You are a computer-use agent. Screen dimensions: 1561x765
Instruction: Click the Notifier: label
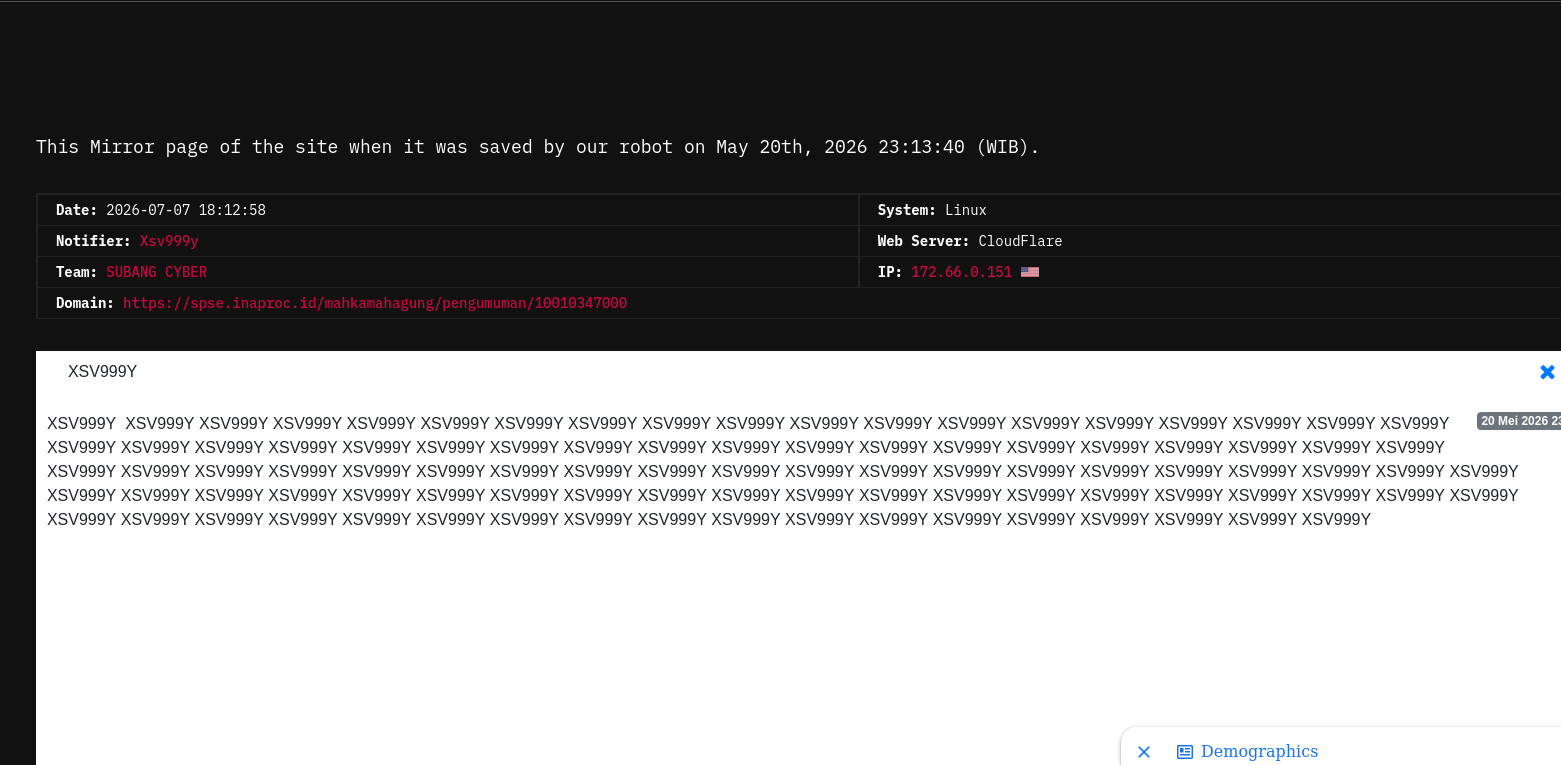[x=93, y=241]
